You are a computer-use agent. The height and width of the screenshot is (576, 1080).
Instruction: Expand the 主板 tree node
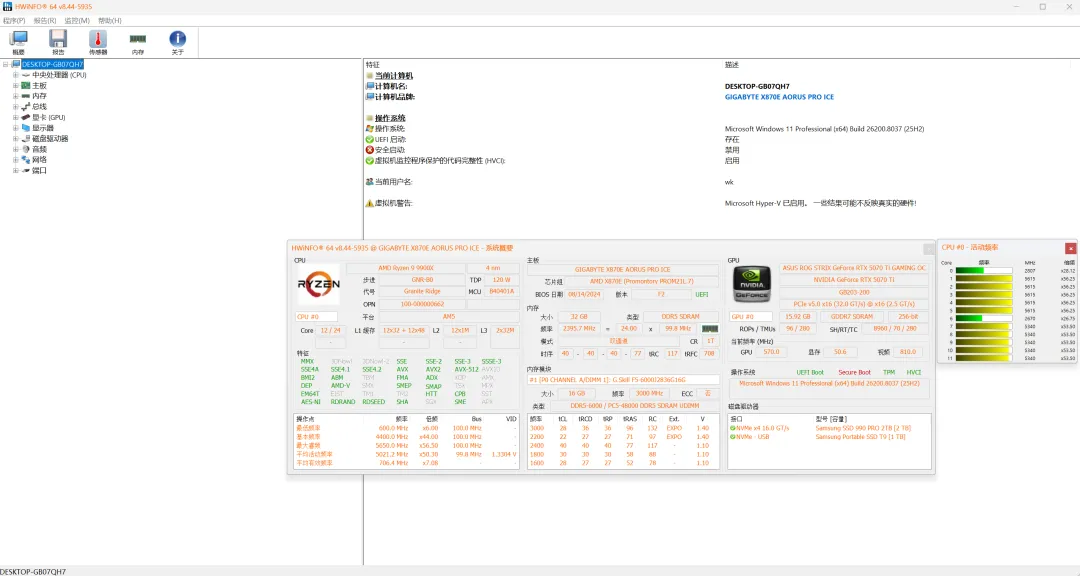coord(15,85)
